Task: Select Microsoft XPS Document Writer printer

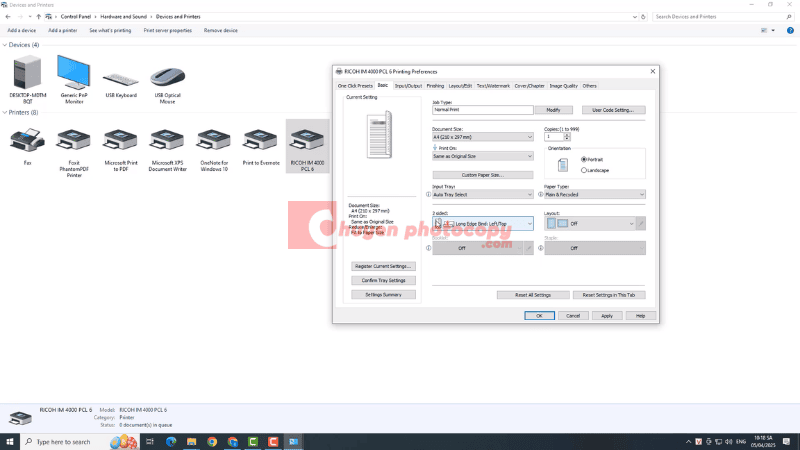Action: [x=167, y=140]
